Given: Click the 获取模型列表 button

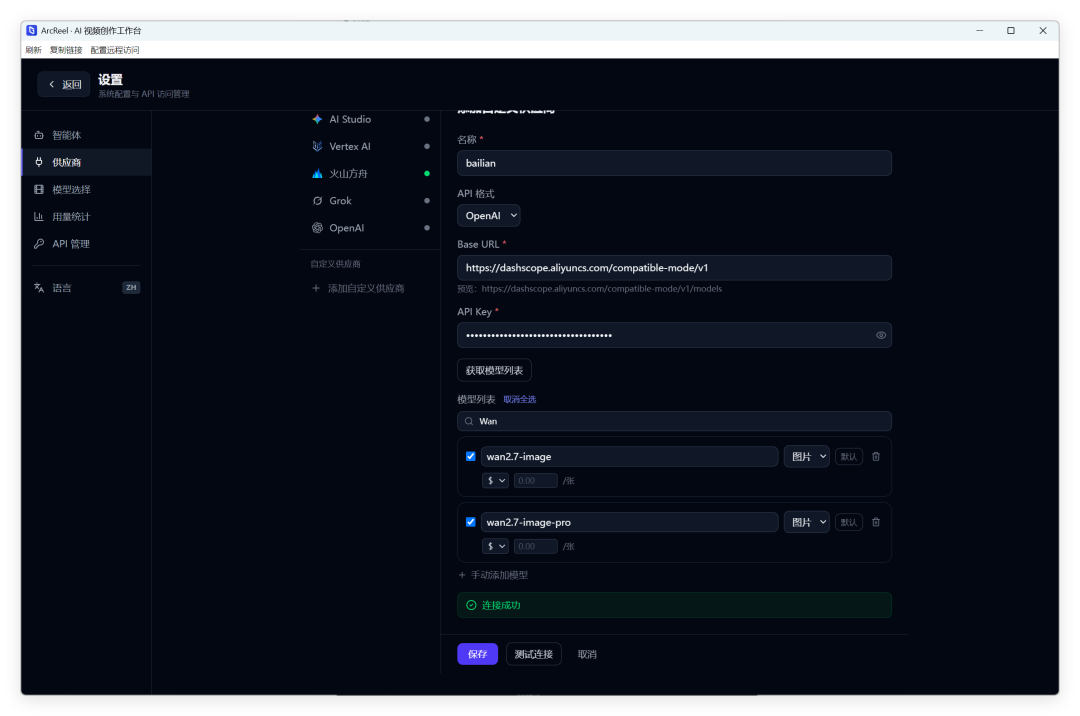Looking at the screenshot, I should 494,370.
